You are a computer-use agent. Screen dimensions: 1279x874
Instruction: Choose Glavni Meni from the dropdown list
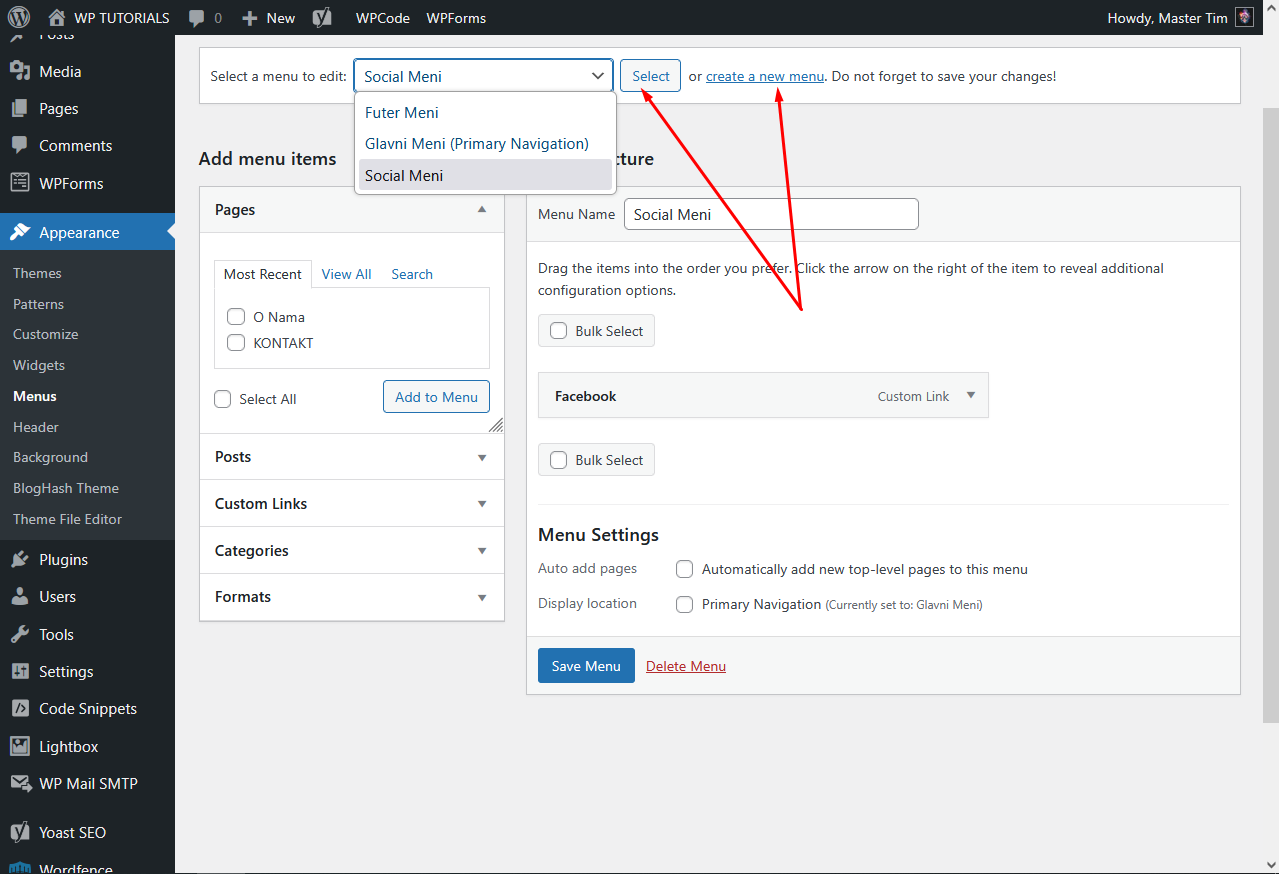pos(477,144)
